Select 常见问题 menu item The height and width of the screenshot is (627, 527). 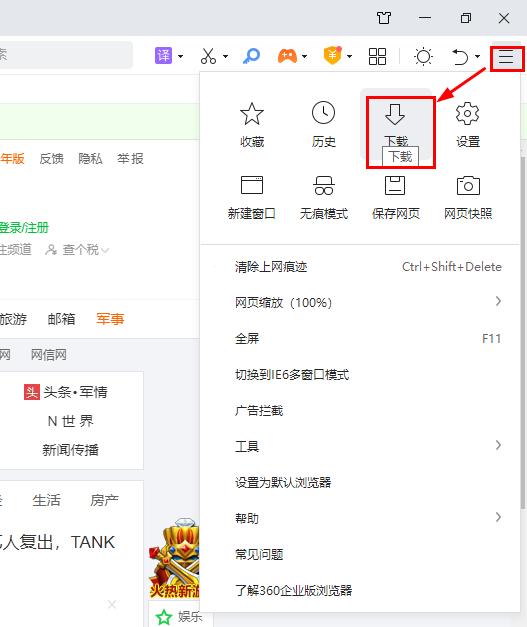(360, 554)
